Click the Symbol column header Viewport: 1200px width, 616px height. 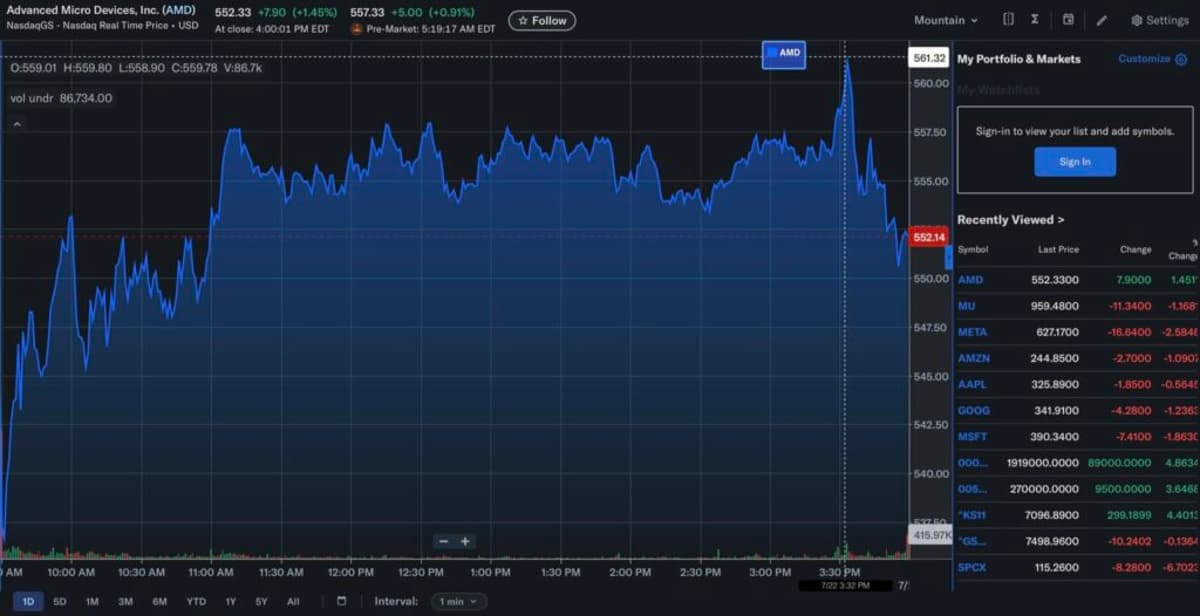point(972,249)
